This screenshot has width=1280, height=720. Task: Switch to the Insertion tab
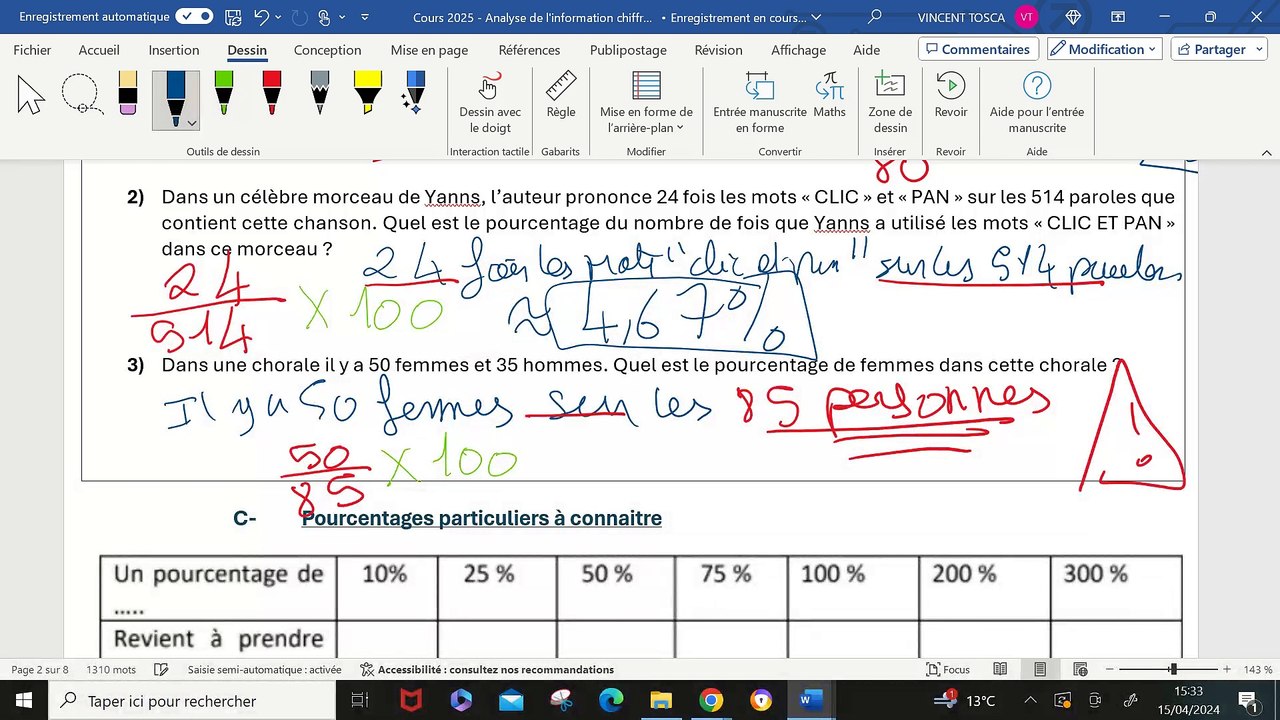point(174,50)
